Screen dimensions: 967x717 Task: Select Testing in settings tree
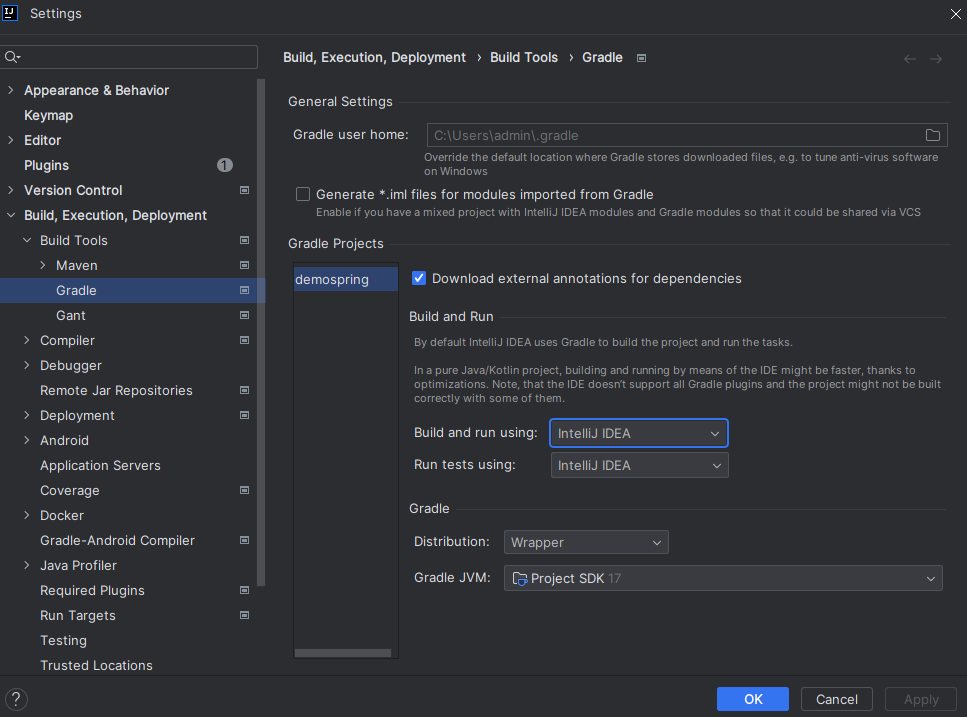click(63, 641)
